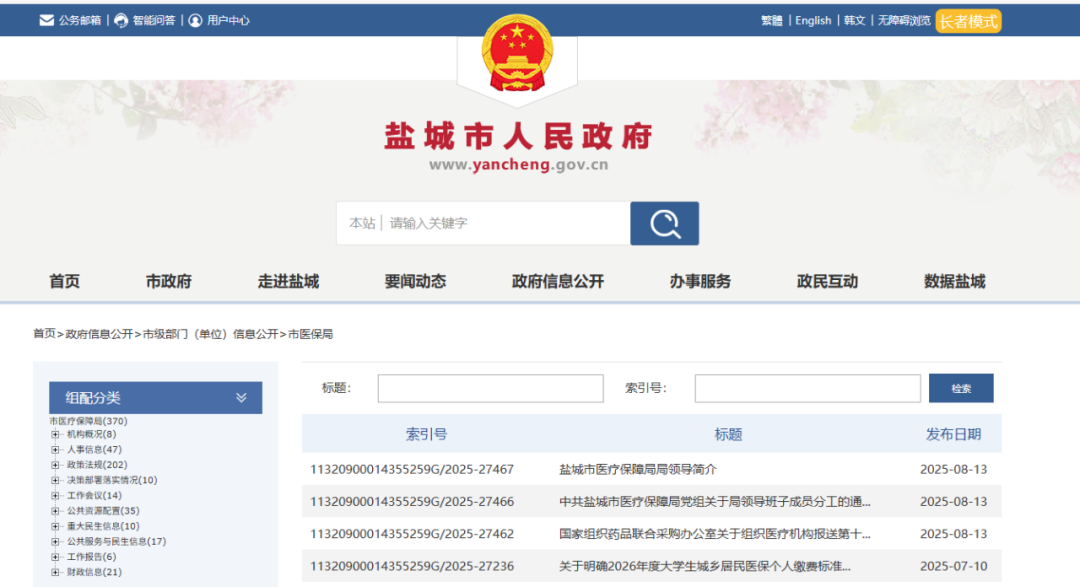Screen dimensions: 1080x587
Task: Click the www.yancheng.gov.cn URL text
Action: tap(519, 165)
